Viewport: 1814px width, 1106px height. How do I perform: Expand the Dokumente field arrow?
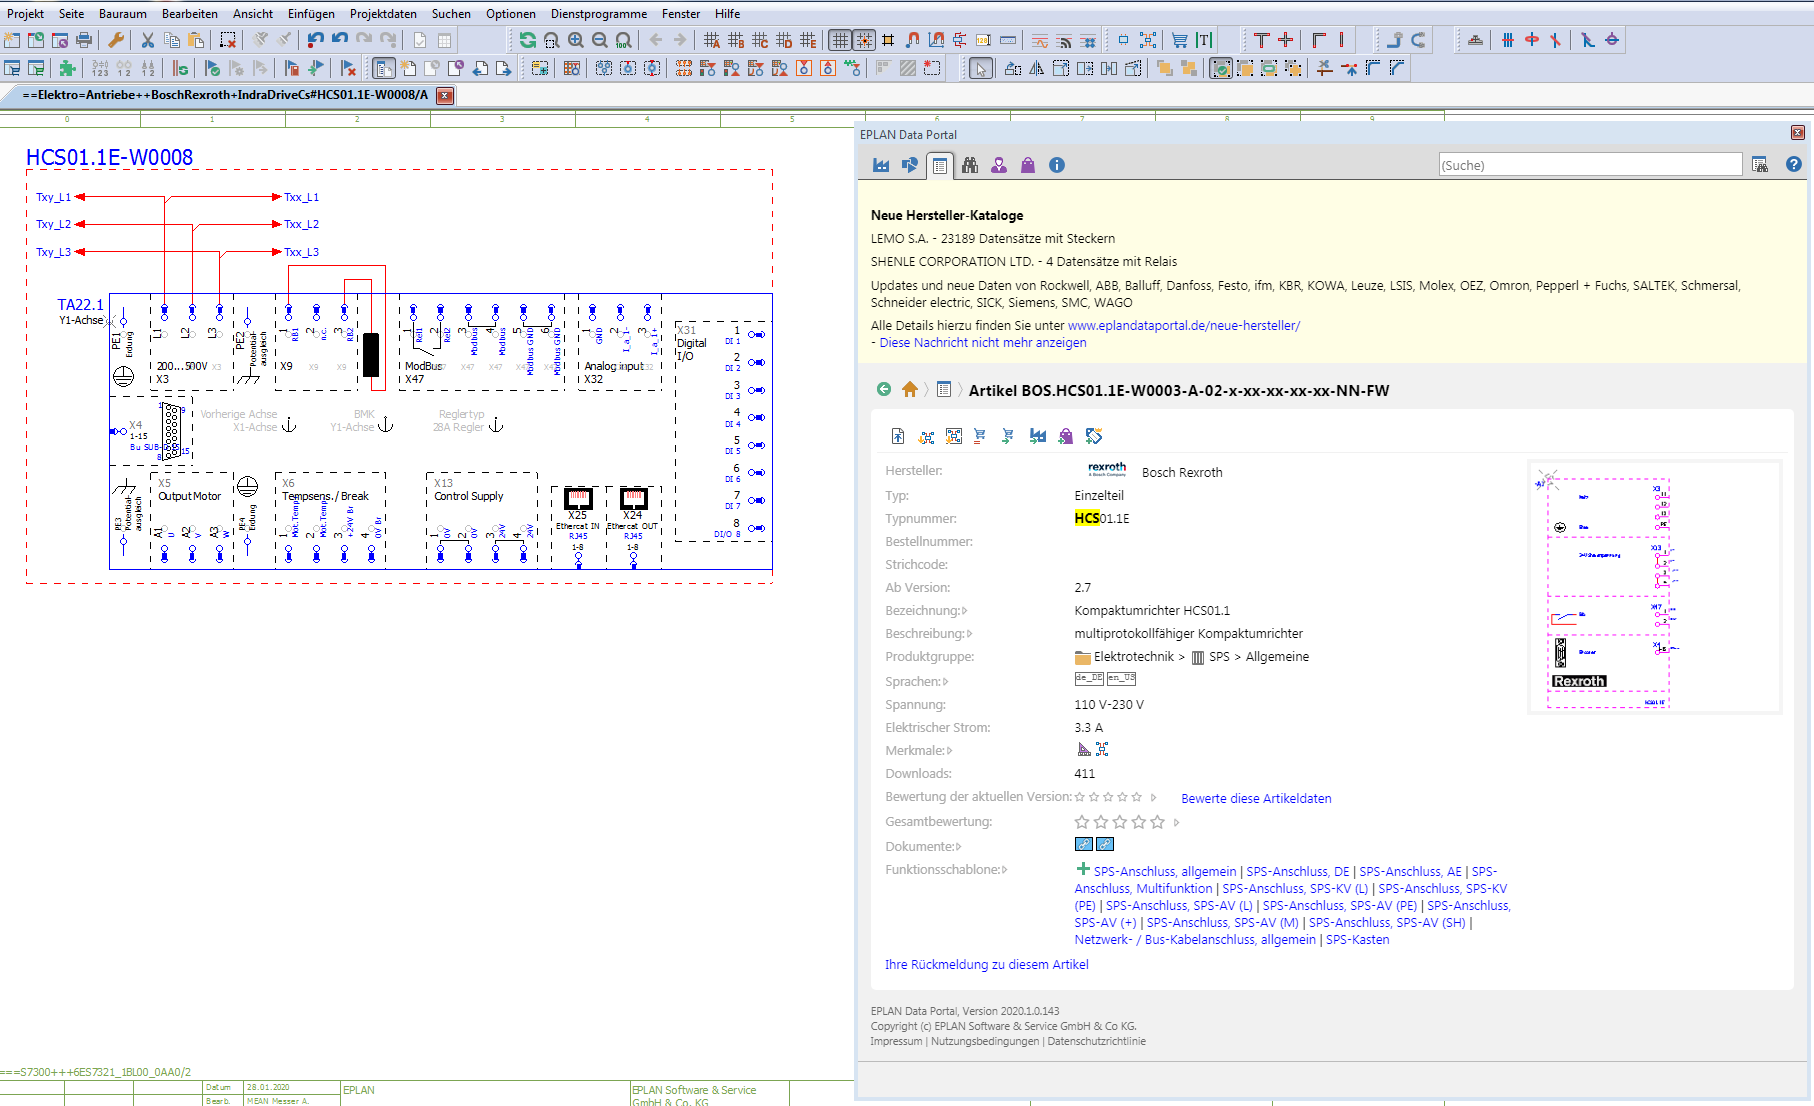[959, 847]
